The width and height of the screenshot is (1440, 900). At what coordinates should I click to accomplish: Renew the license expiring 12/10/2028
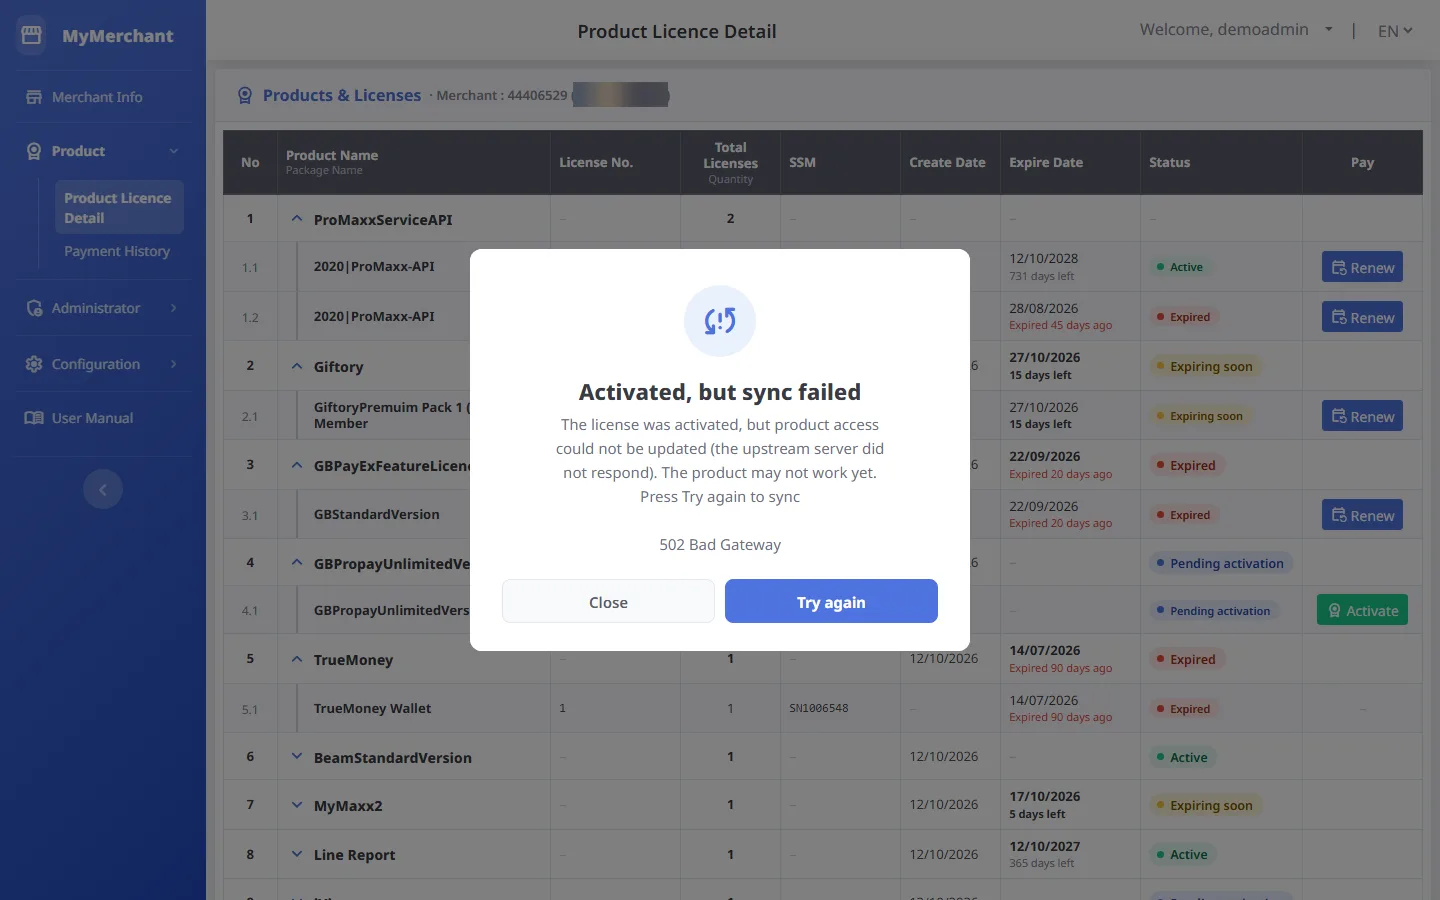(x=1362, y=267)
